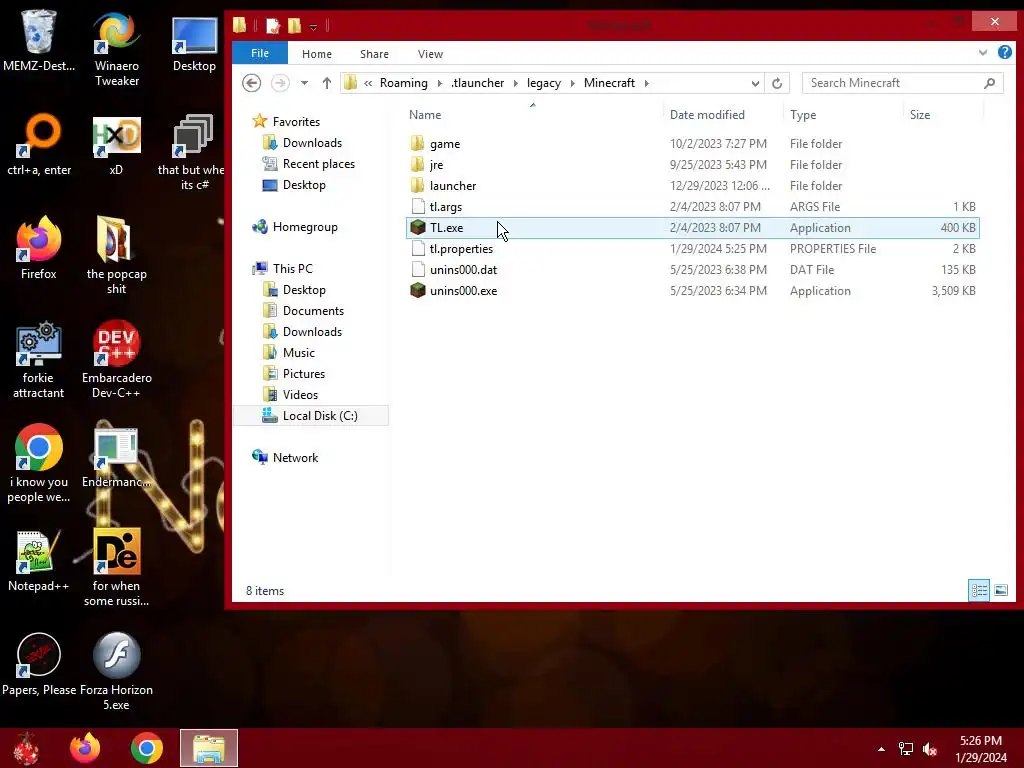Select the unins000.exe application icon
This screenshot has width=1024, height=768.
pyautogui.click(x=418, y=291)
